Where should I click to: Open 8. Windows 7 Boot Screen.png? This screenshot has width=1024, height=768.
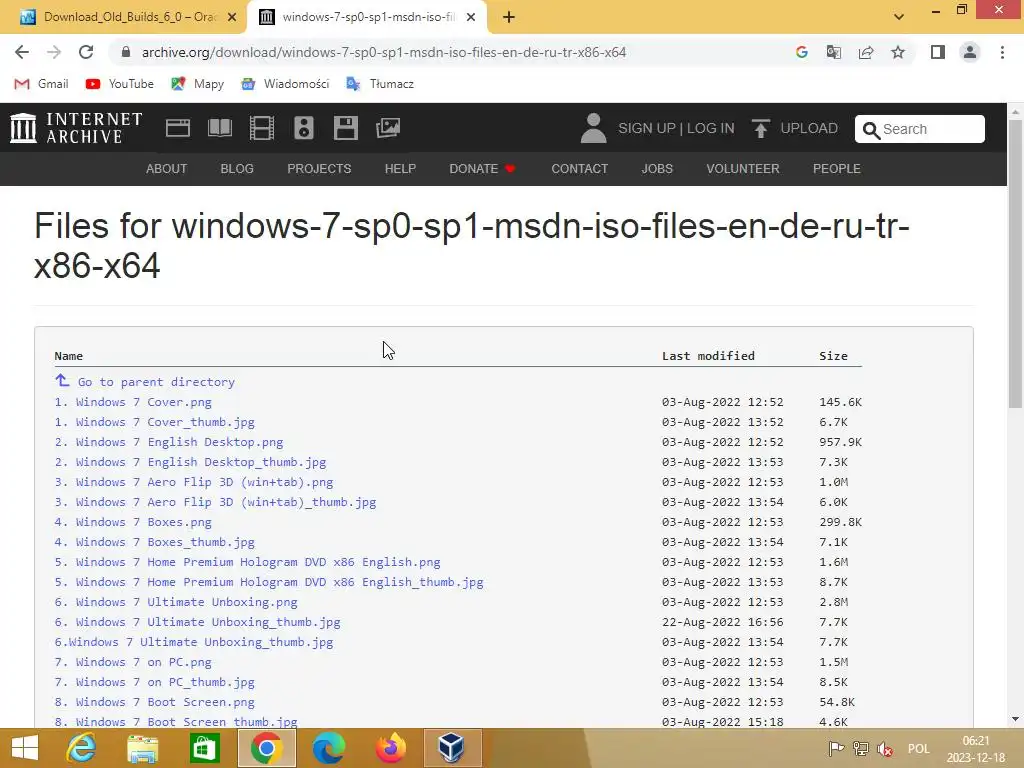[155, 702]
